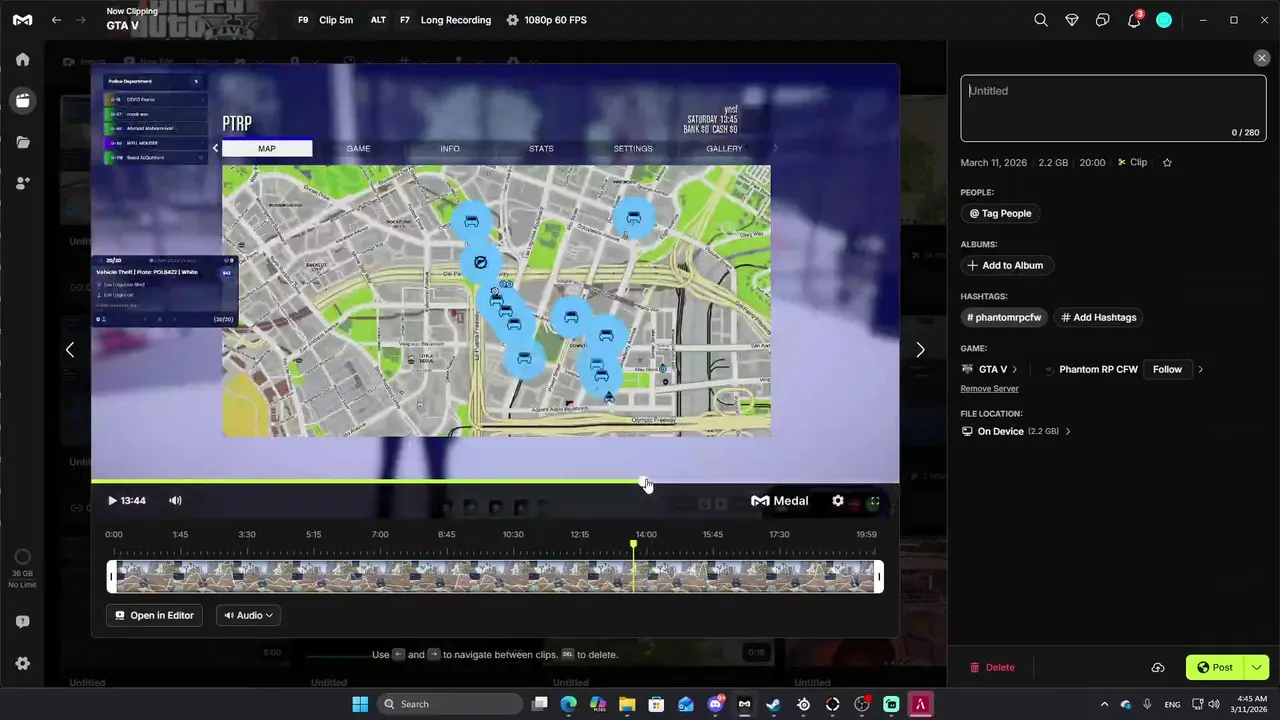Viewport: 1280px width, 720px height.
Task: Follow the Phantom RP CFW server
Action: [x=1167, y=369]
